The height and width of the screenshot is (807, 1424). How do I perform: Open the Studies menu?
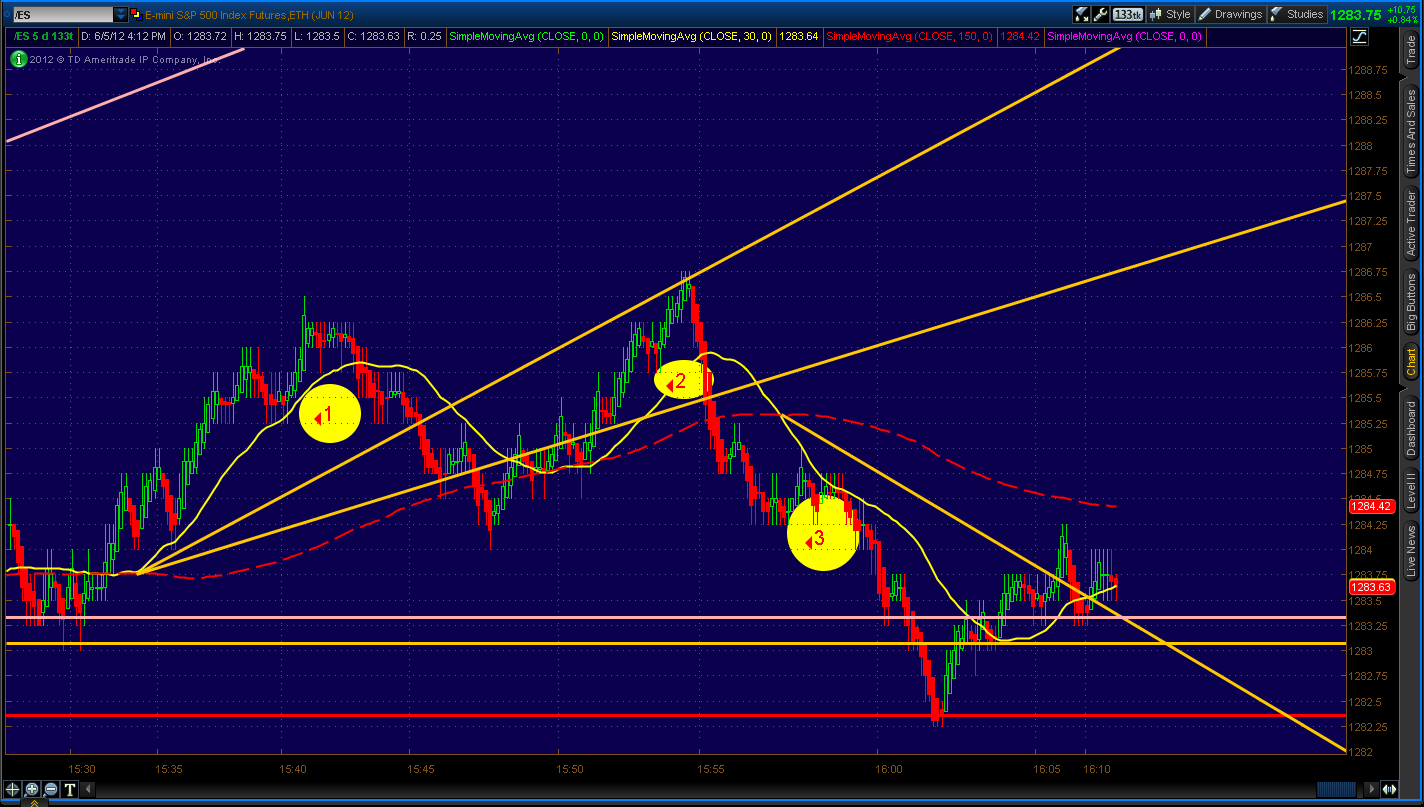point(1298,15)
